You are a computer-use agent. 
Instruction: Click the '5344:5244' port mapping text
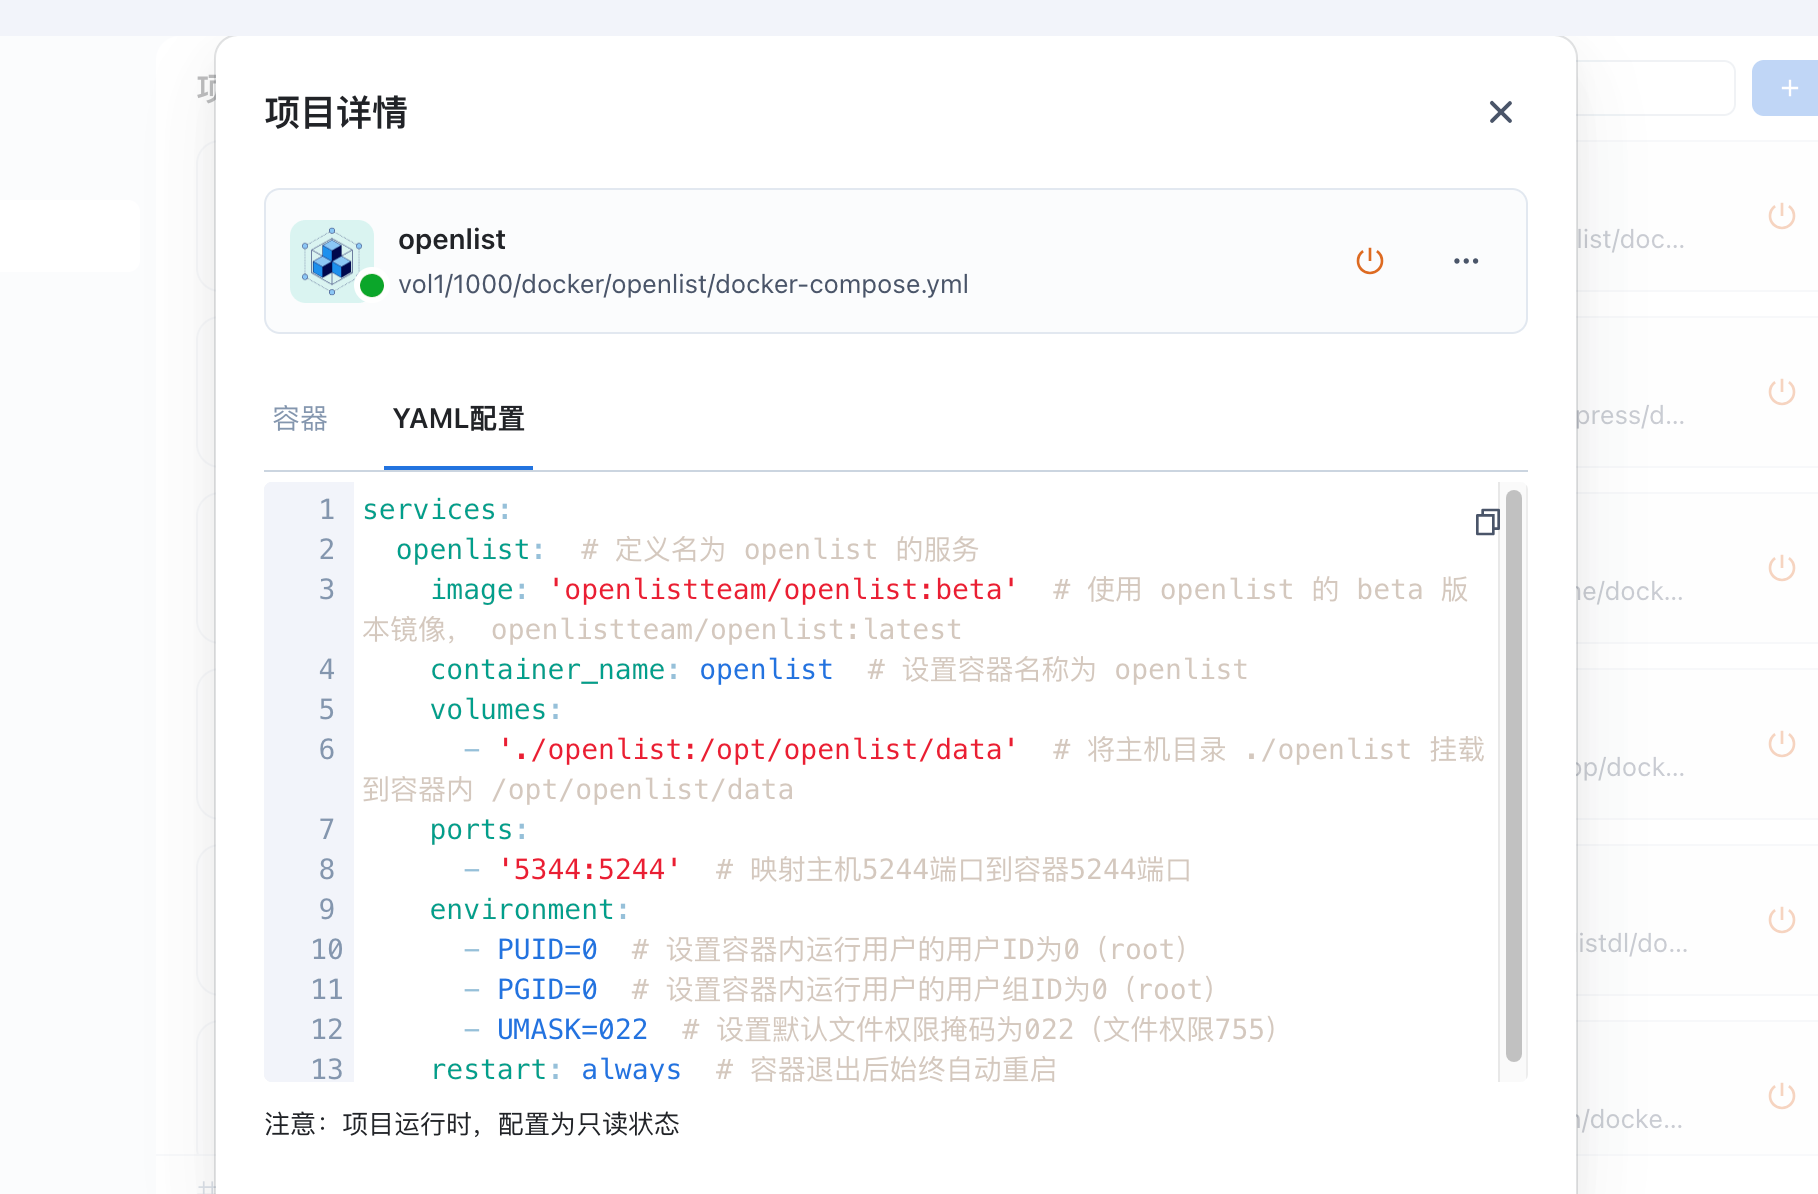(589, 869)
